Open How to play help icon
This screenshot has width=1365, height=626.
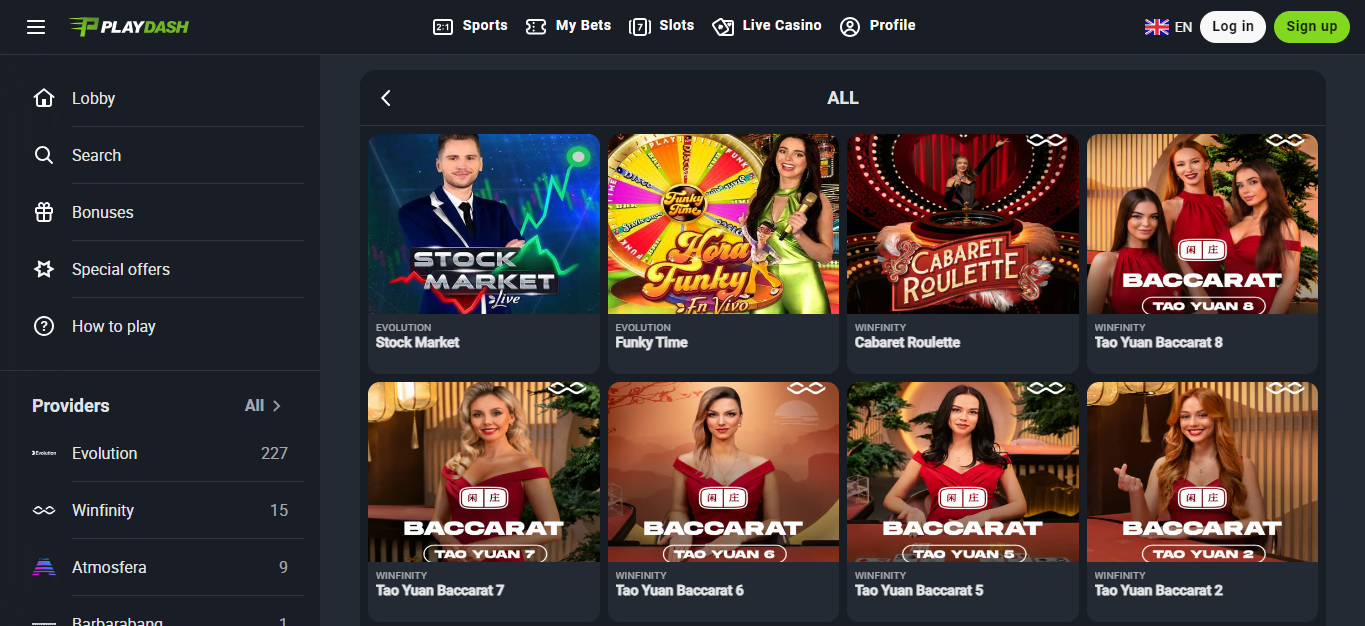[x=44, y=326]
